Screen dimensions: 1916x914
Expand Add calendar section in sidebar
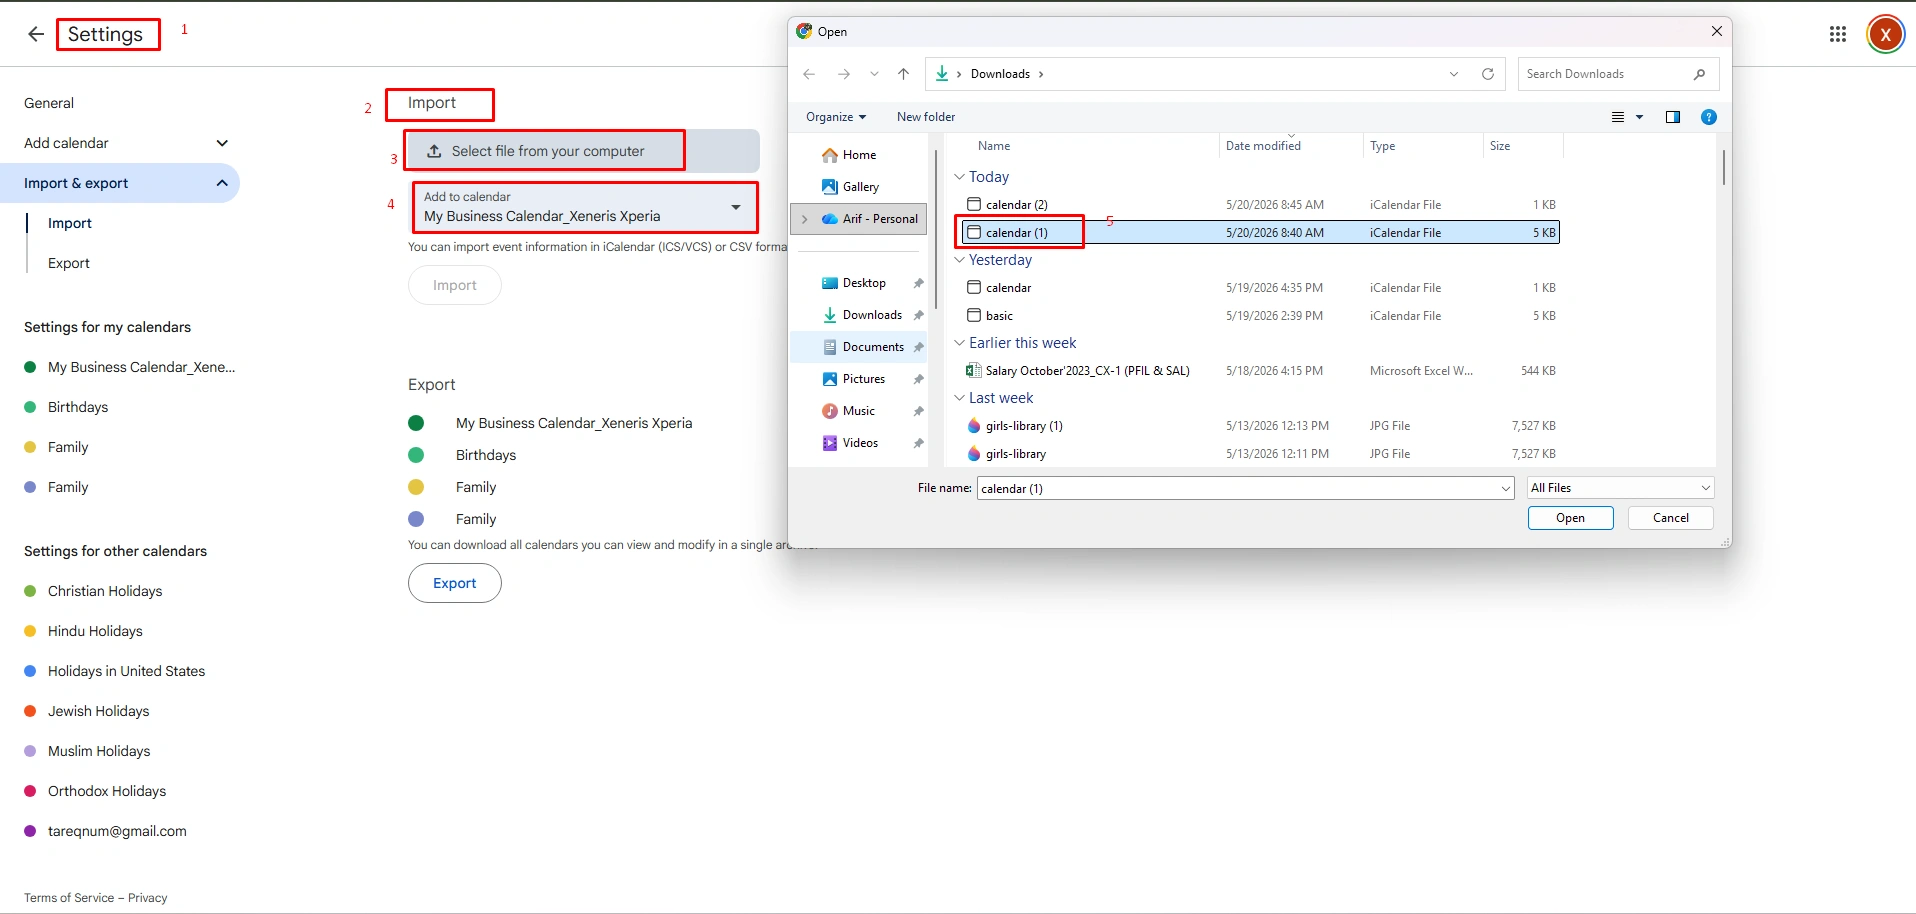pyautogui.click(x=222, y=143)
